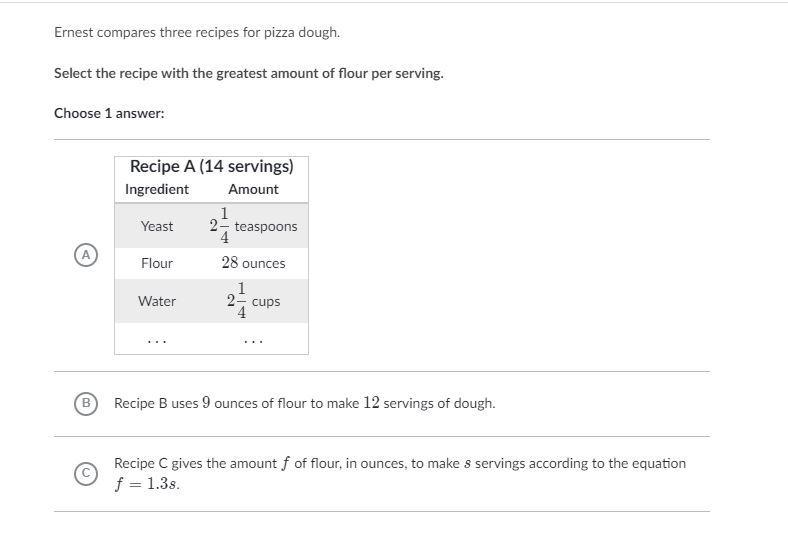Click the 2 1/4 cups amount cell

[253, 301]
